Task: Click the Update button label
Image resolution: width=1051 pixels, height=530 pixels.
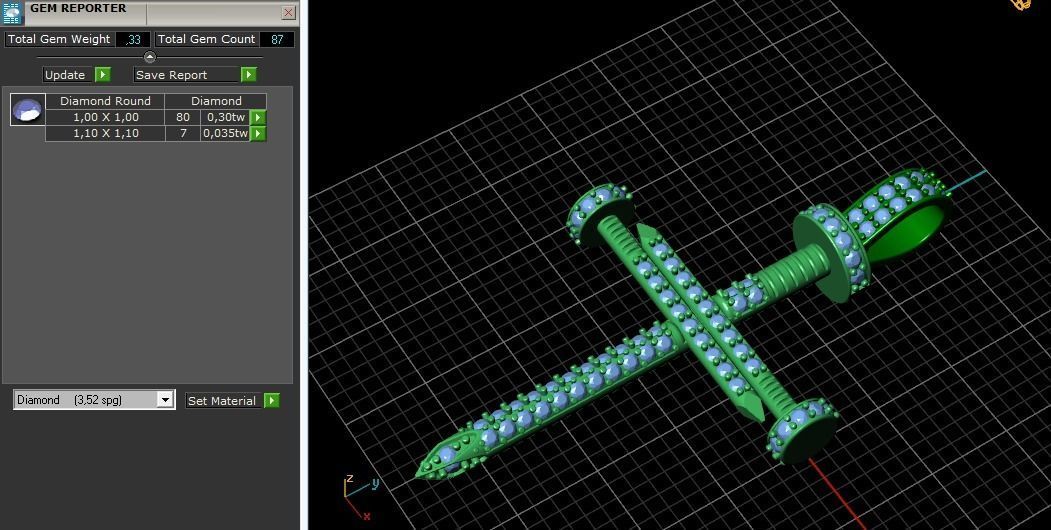Action: pyautogui.click(x=65, y=75)
